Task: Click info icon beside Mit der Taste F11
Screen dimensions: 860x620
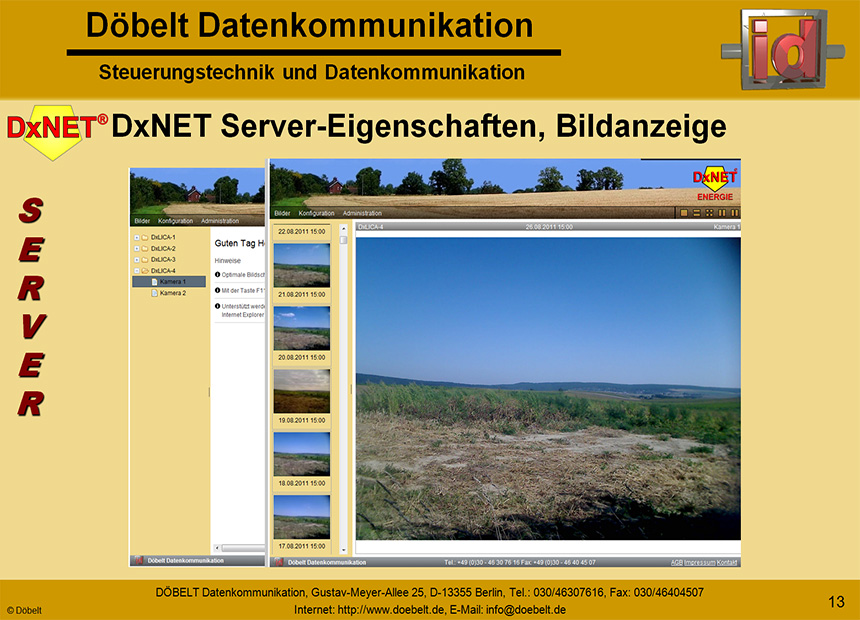Action: pyautogui.click(x=217, y=290)
